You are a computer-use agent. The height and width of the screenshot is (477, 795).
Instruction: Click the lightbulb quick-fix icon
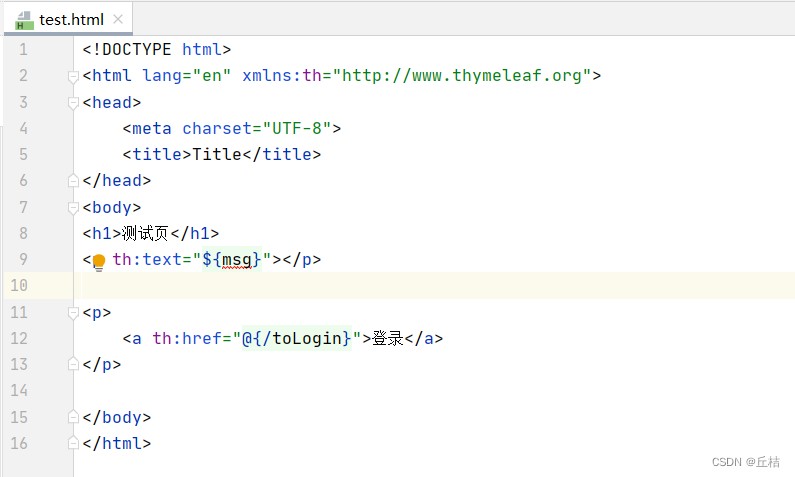pos(98,261)
